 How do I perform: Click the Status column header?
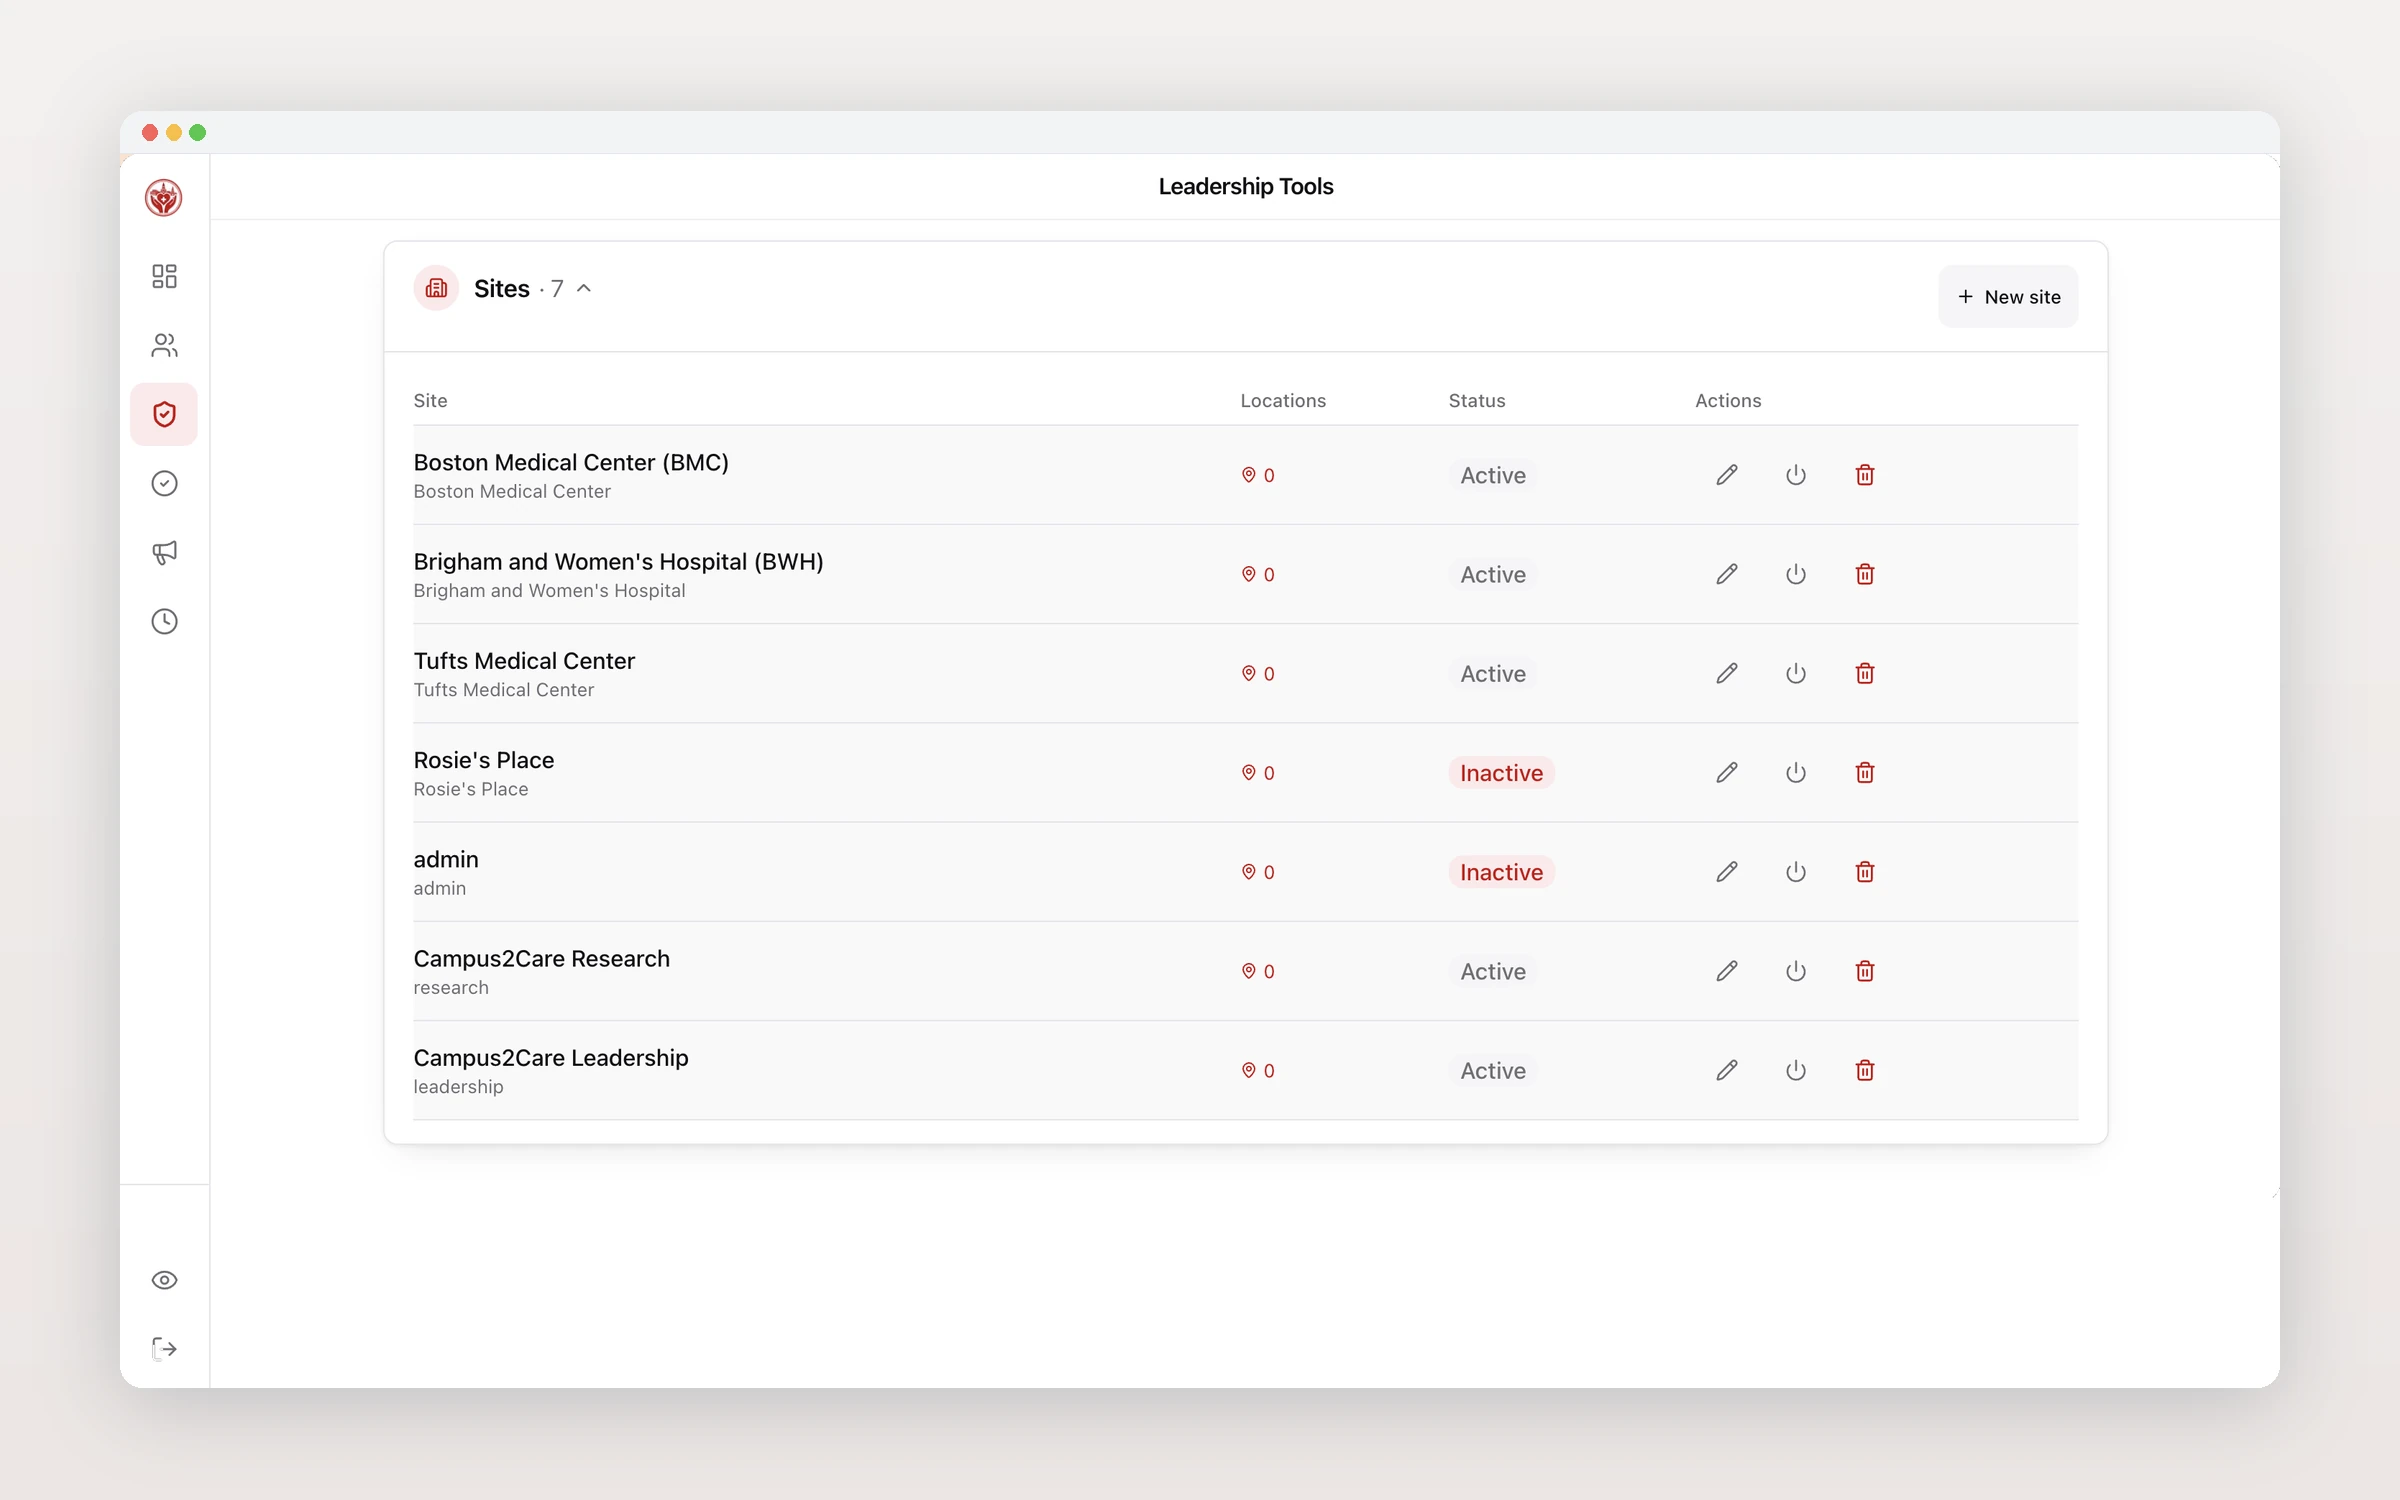pos(1476,400)
